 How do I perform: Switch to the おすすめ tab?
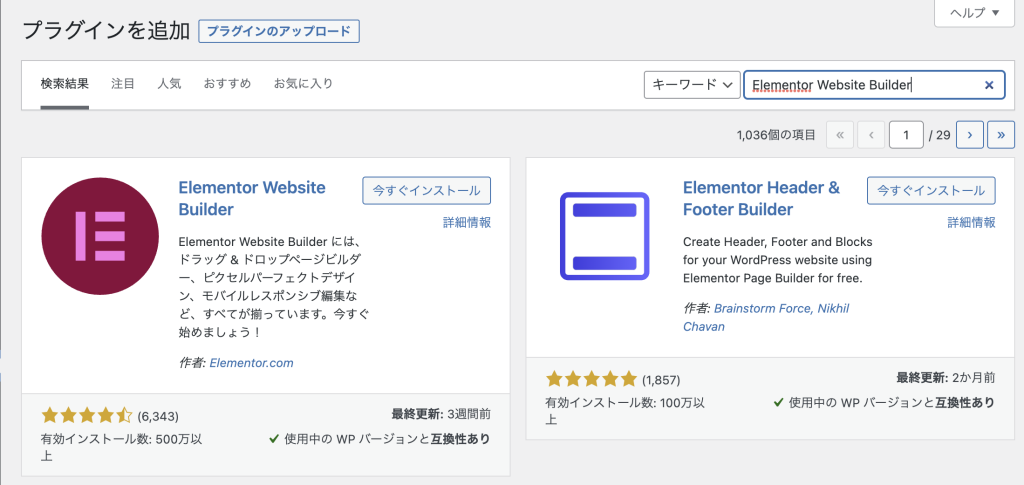(x=227, y=84)
